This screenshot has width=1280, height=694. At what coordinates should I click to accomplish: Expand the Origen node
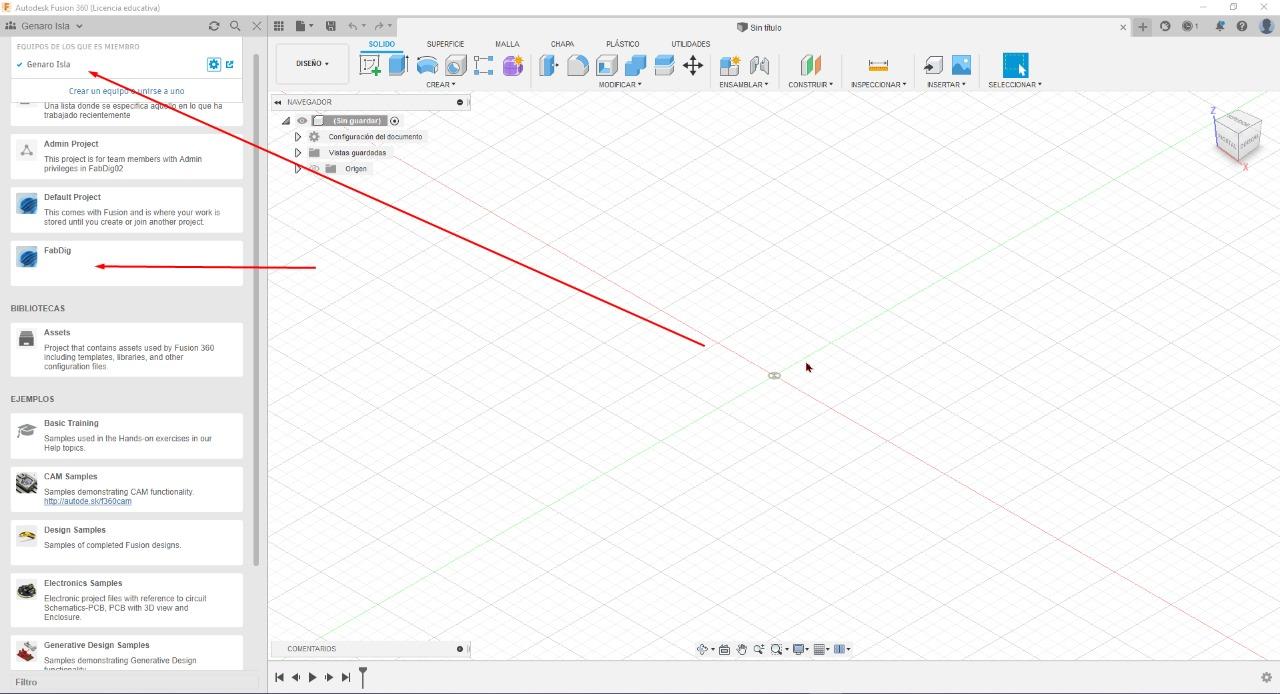(x=298, y=169)
